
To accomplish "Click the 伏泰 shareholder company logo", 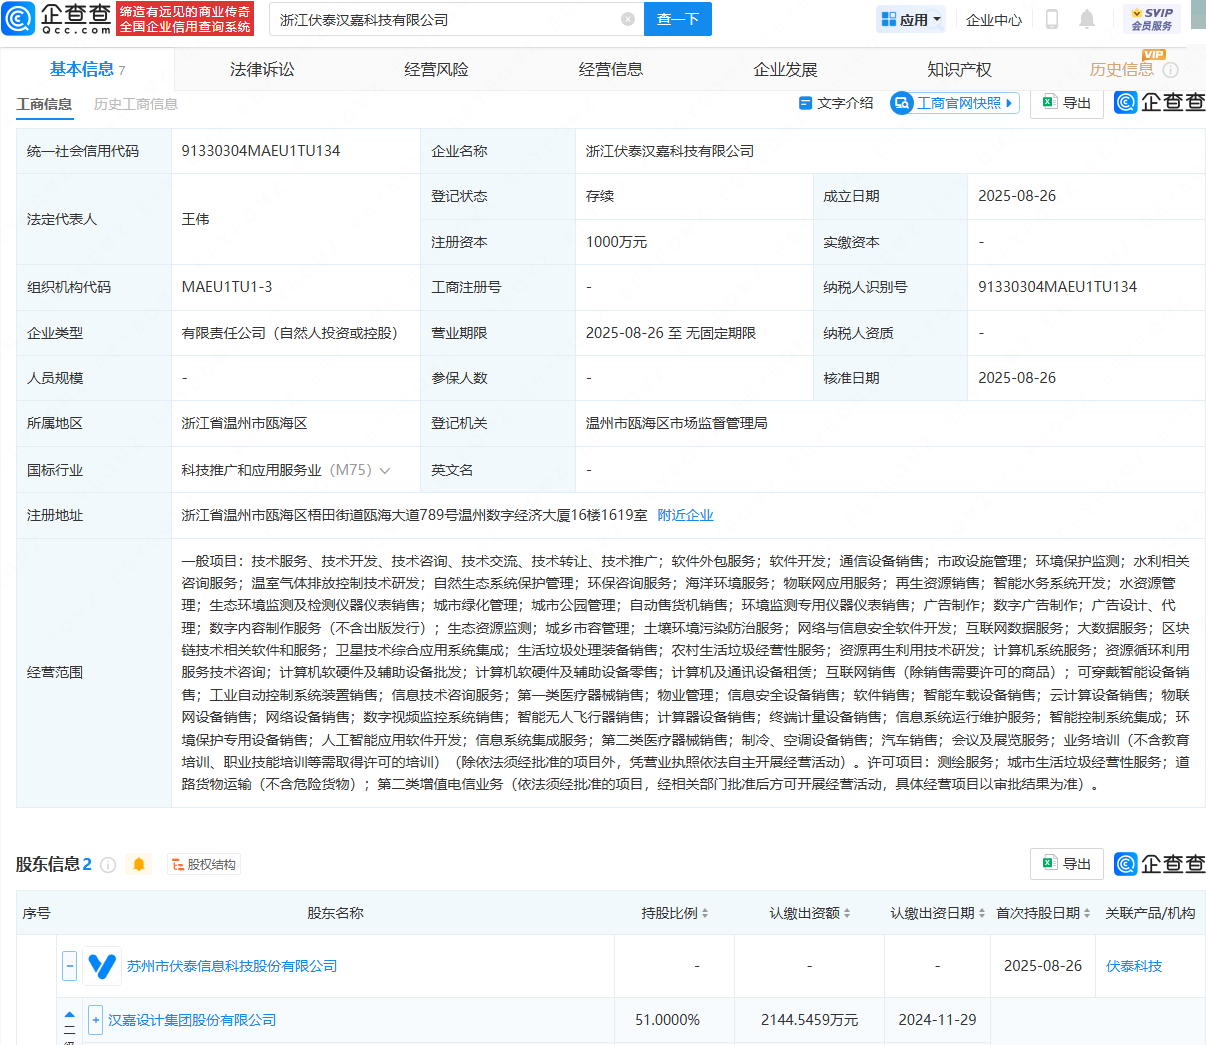I will (102, 966).
